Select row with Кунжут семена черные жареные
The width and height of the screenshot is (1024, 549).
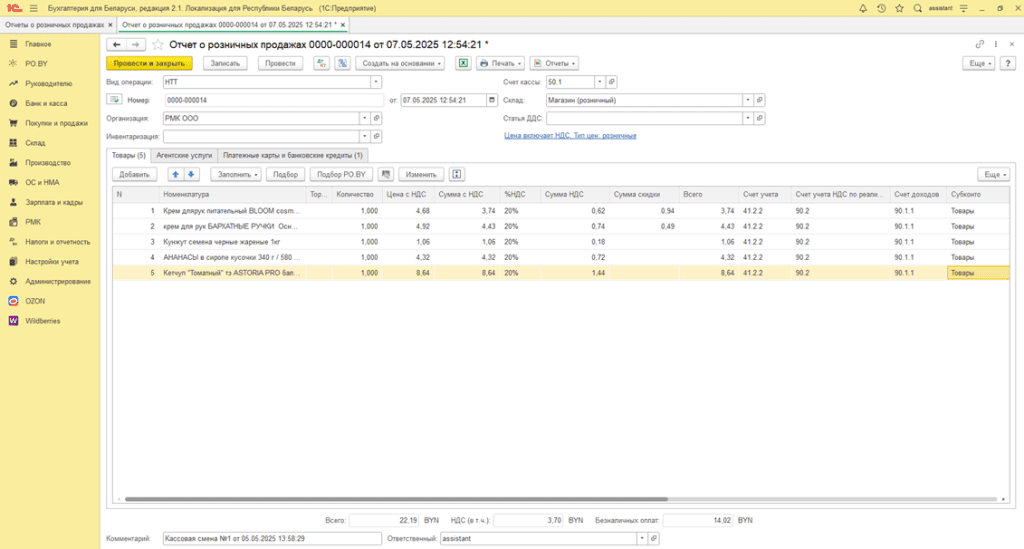coord(560,242)
